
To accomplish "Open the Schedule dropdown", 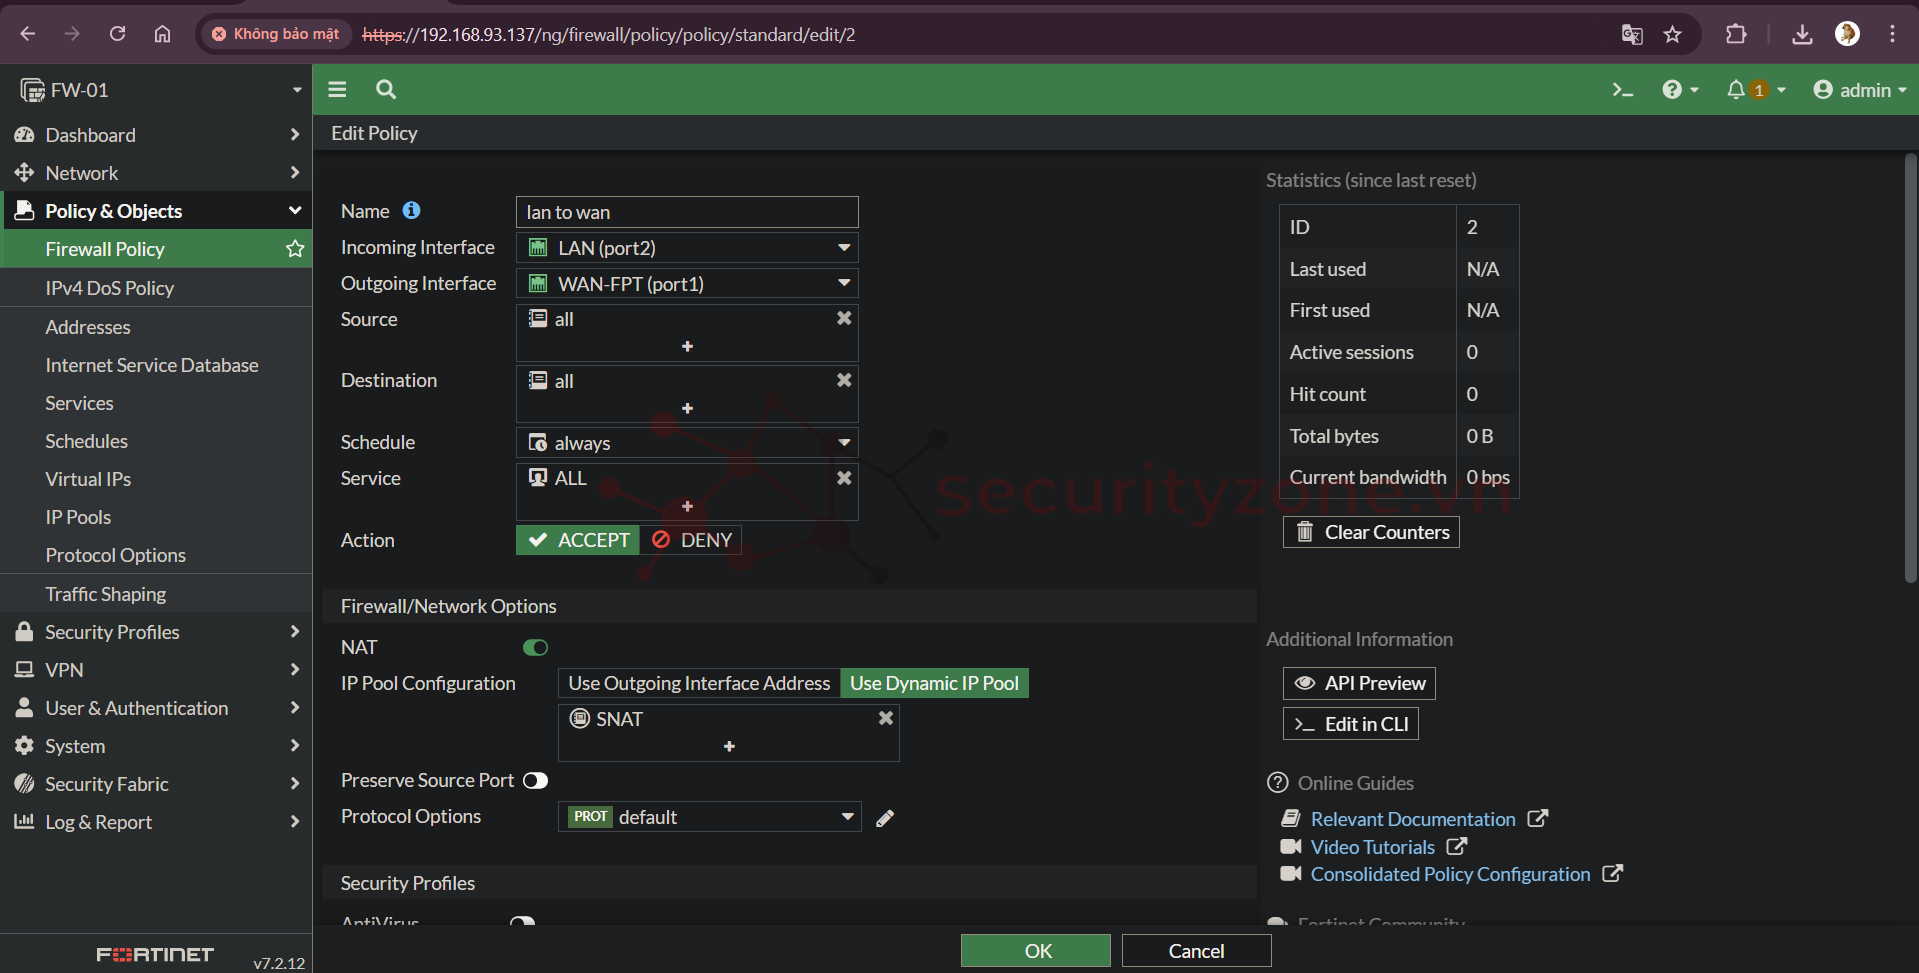I will pyautogui.click(x=687, y=443).
